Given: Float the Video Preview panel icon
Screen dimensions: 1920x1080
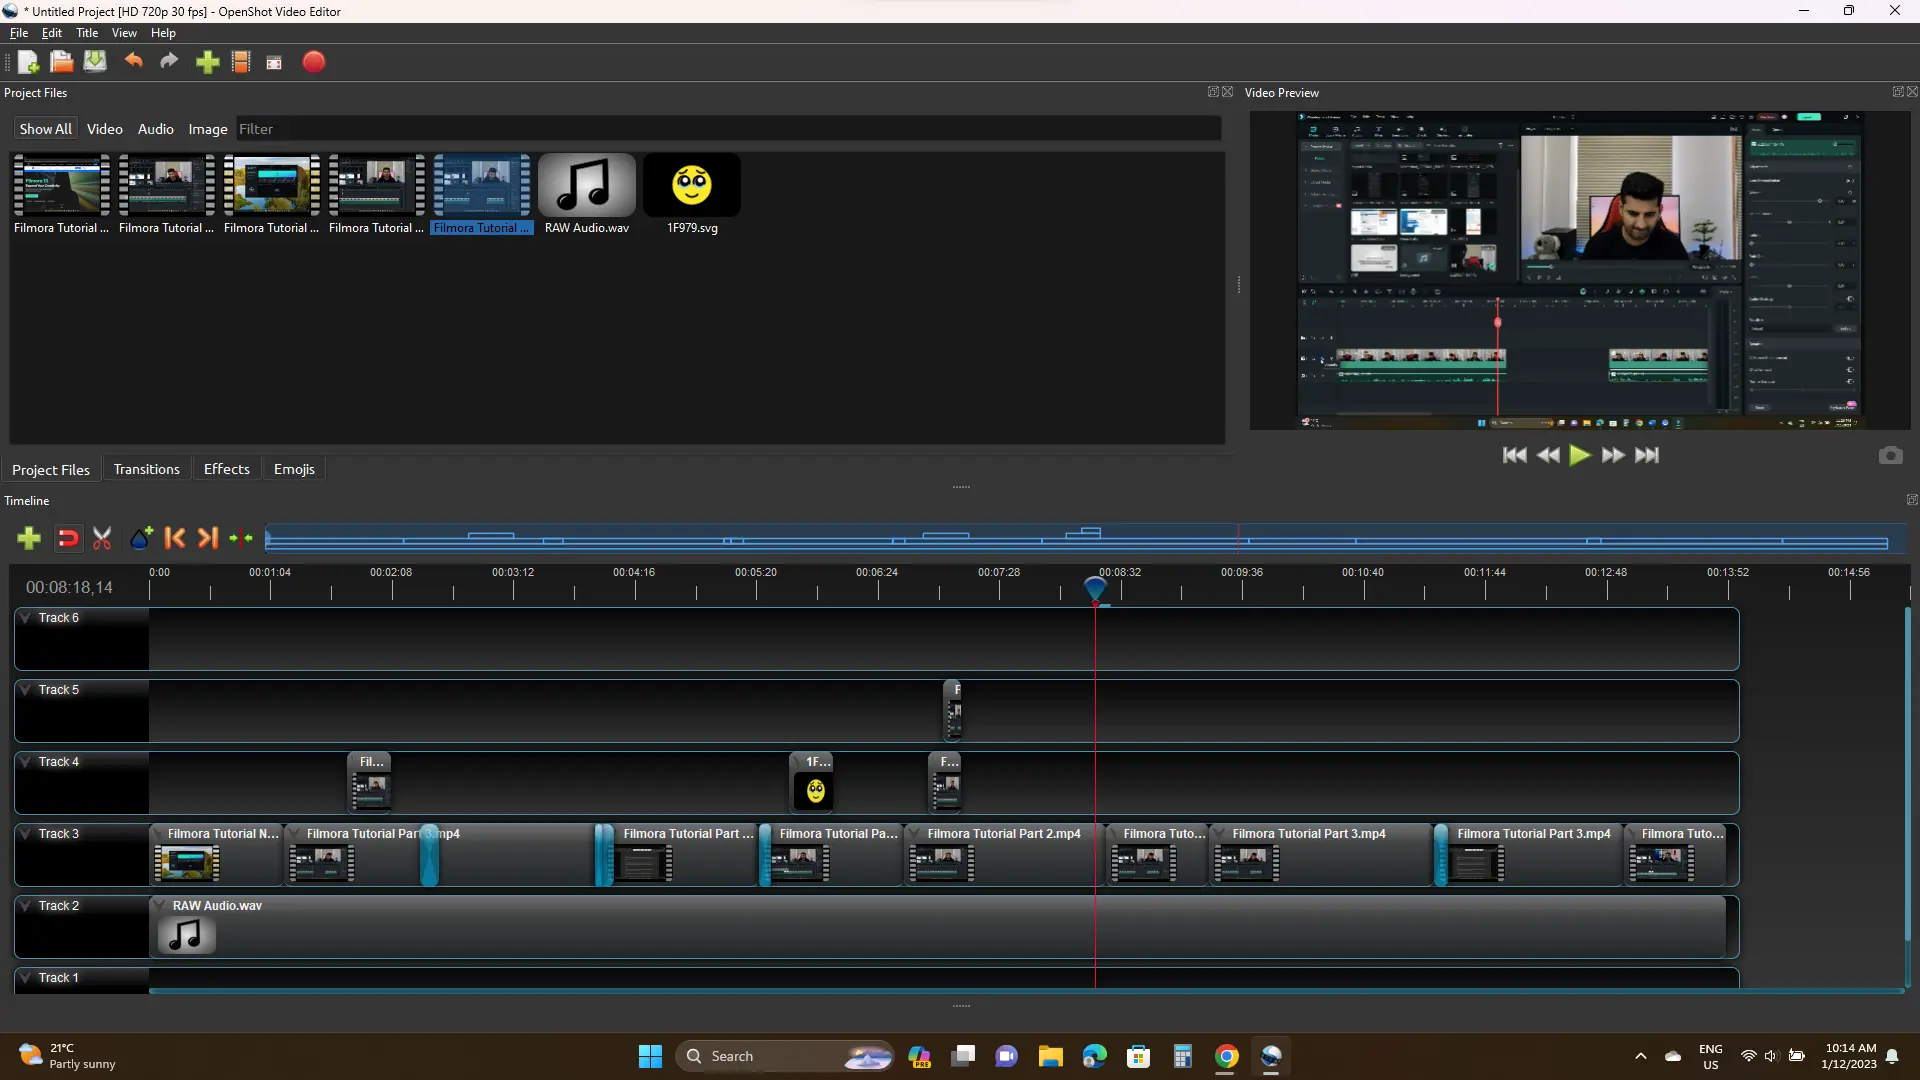Looking at the screenshot, I should click(1897, 92).
